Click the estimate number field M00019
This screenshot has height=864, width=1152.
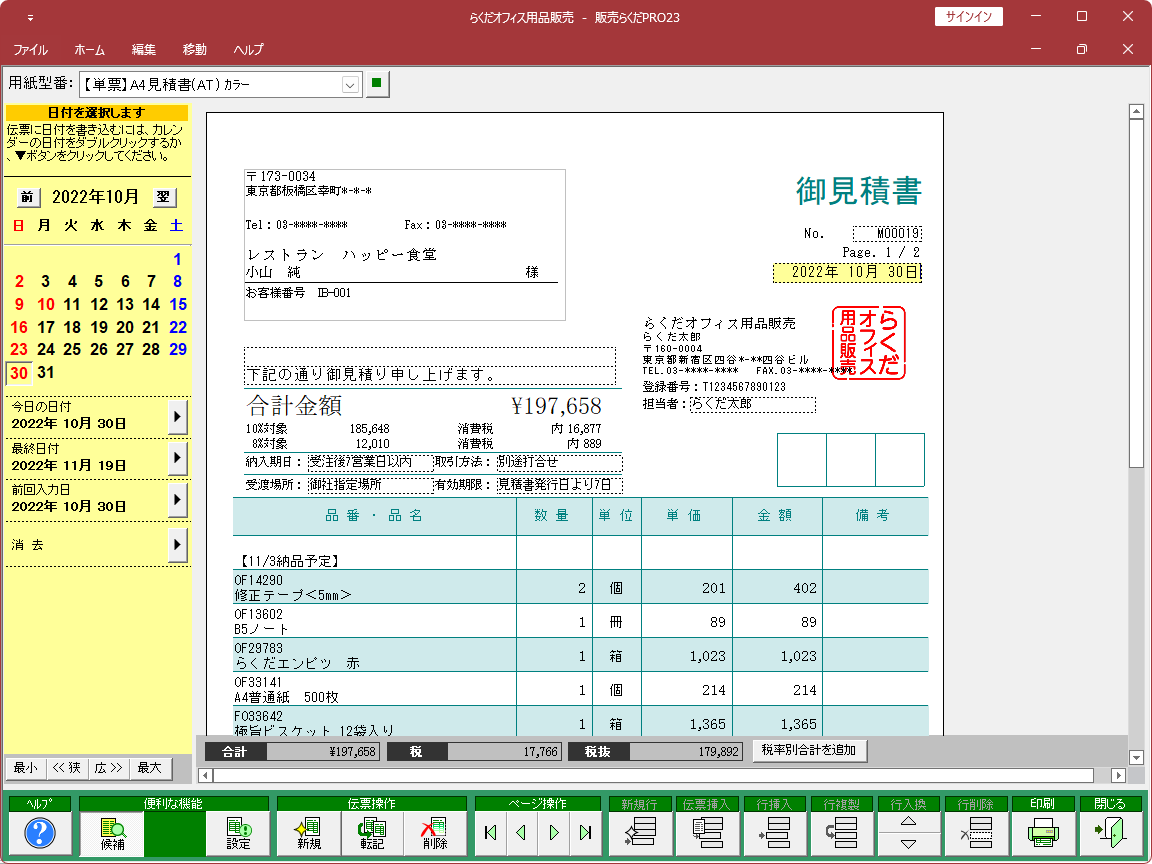(x=887, y=234)
